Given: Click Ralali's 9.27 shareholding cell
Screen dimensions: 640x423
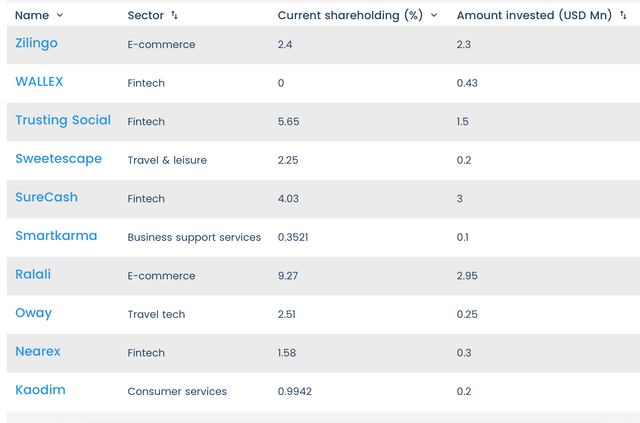Looking at the screenshot, I should point(290,276).
